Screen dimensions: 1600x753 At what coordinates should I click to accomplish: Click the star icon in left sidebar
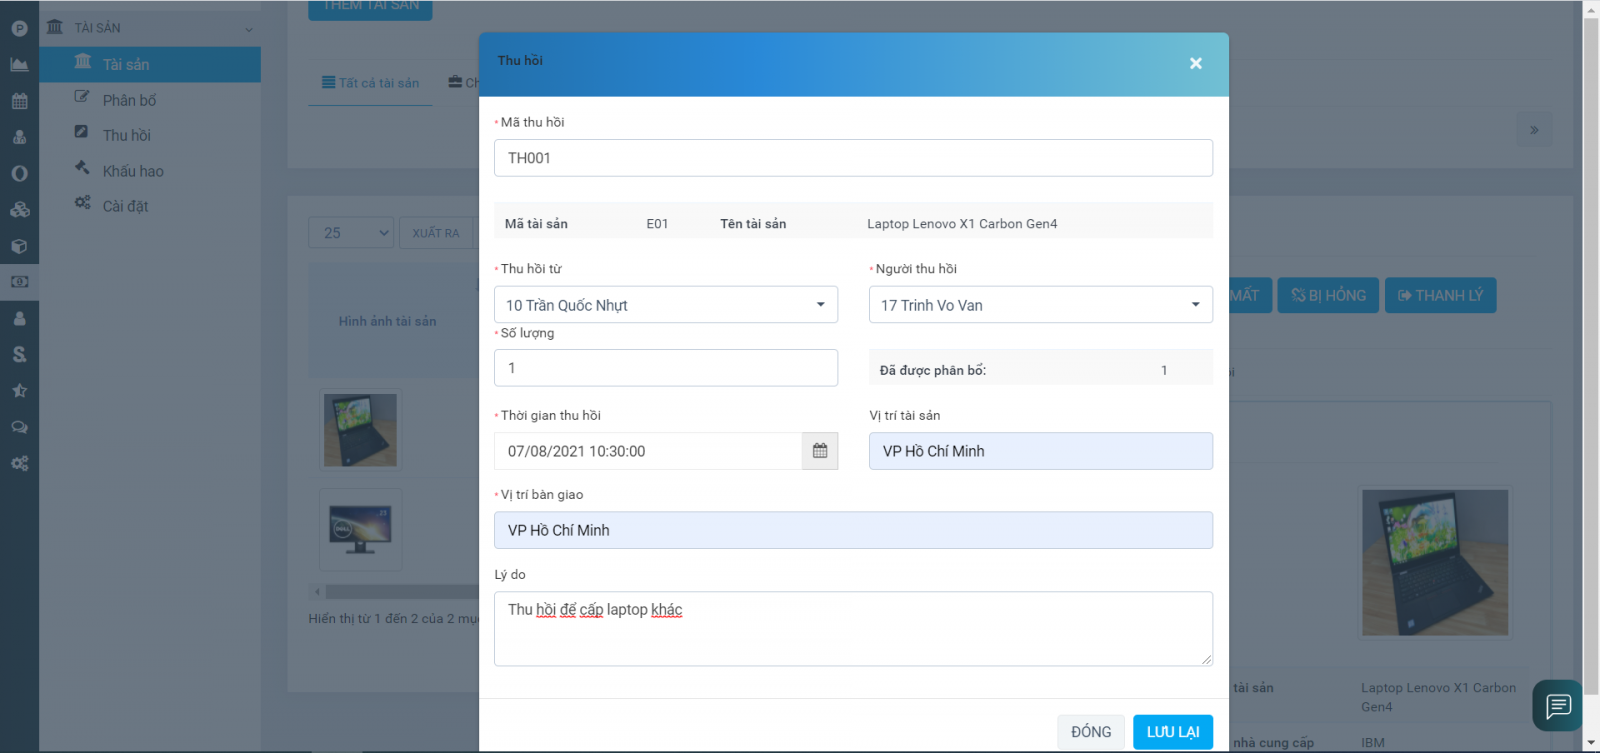click(19, 391)
